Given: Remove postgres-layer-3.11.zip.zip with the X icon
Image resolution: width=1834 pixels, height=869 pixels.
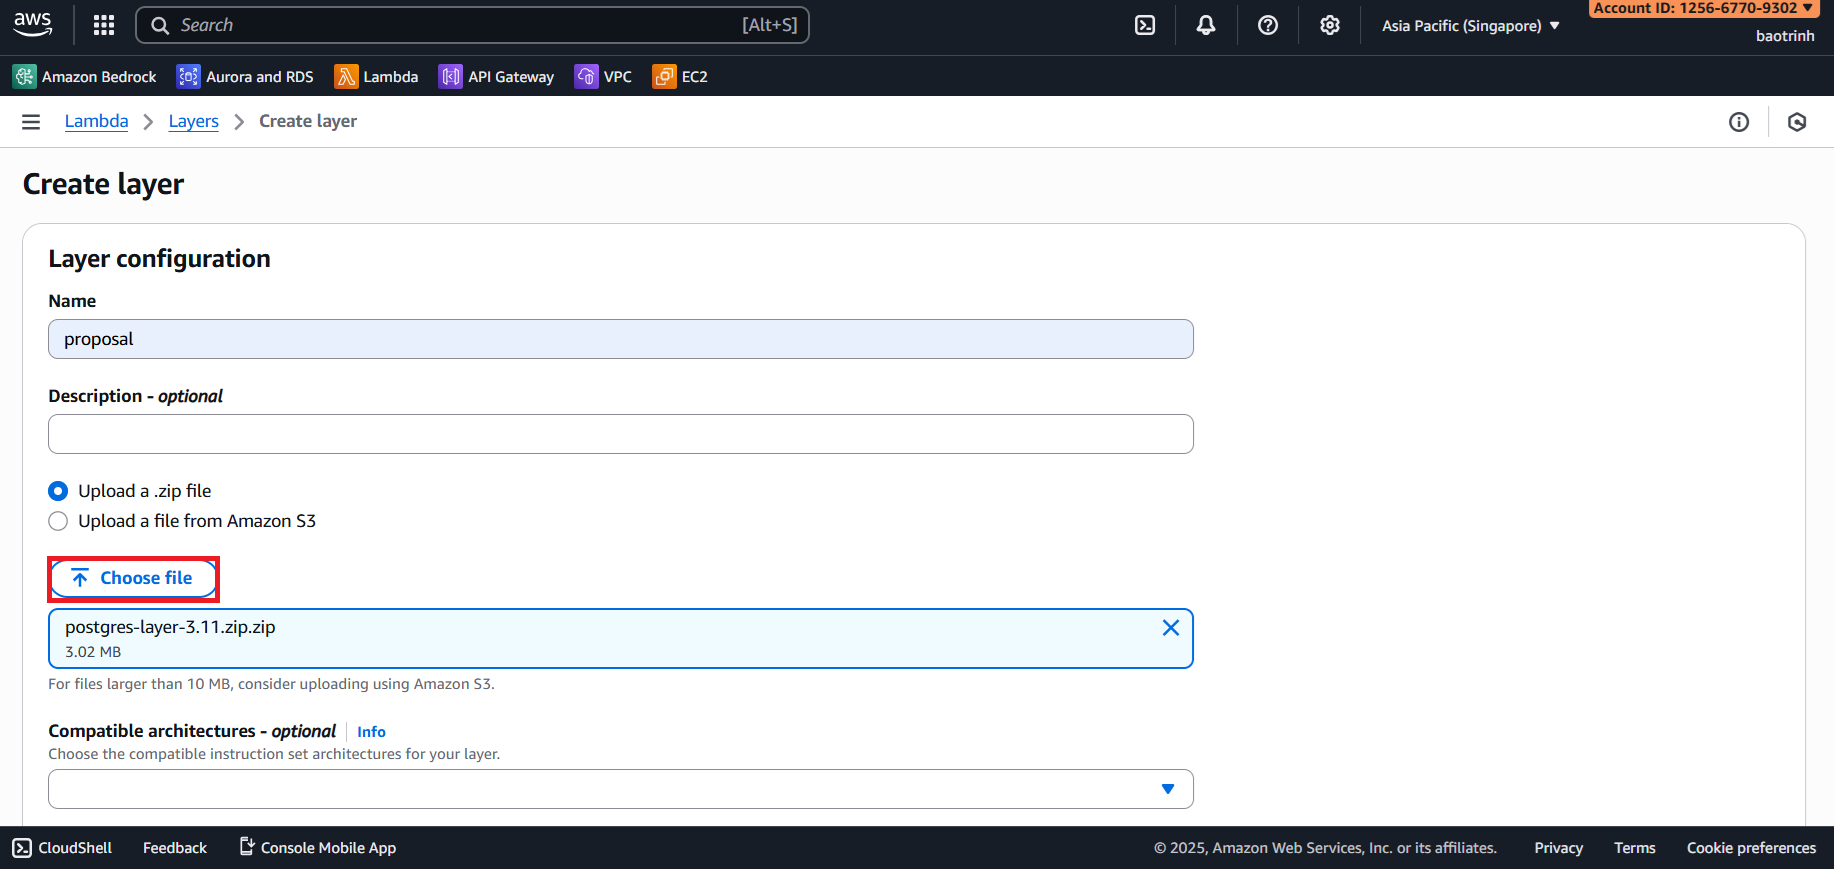Looking at the screenshot, I should pyautogui.click(x=1171, y=628).
